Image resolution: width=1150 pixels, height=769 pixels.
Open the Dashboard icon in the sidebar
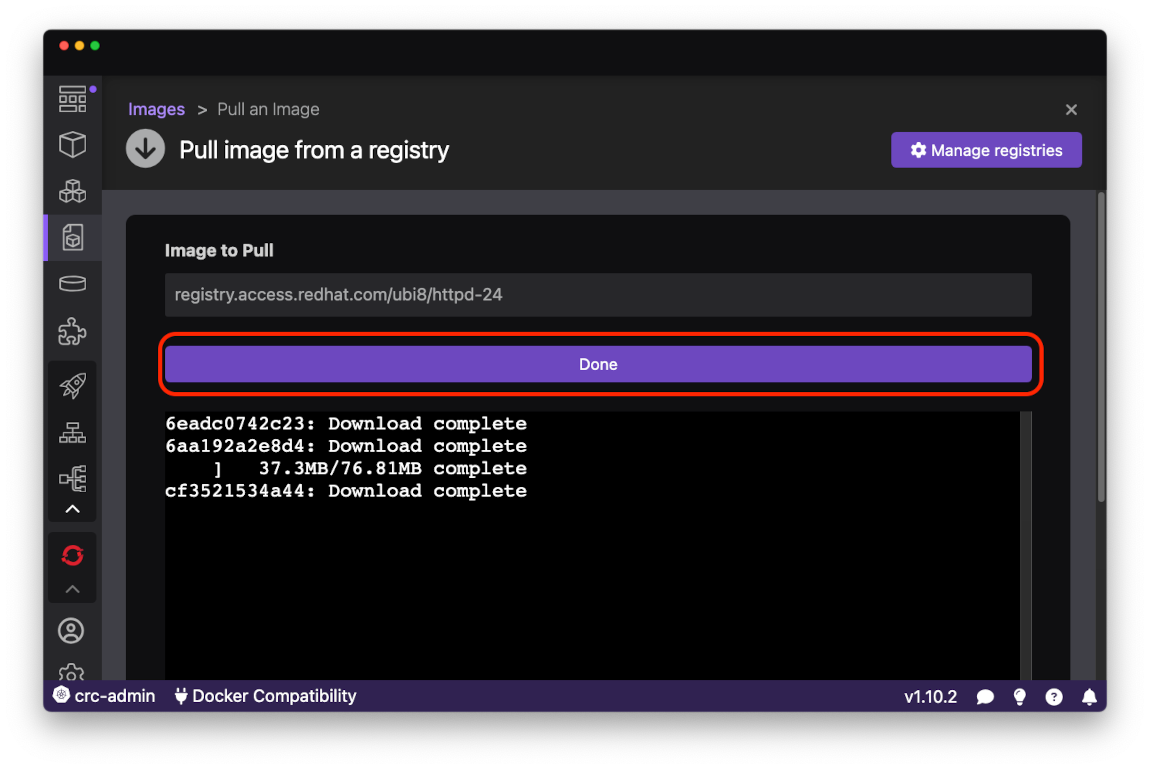(73, 99)
